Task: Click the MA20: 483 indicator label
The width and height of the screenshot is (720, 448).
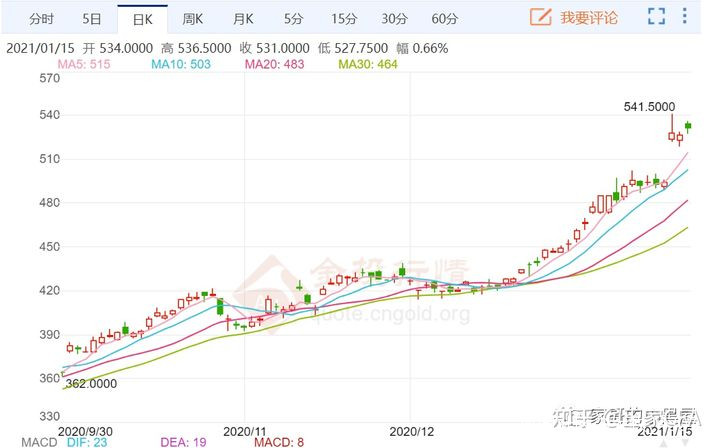Action: tap(275, 64)
